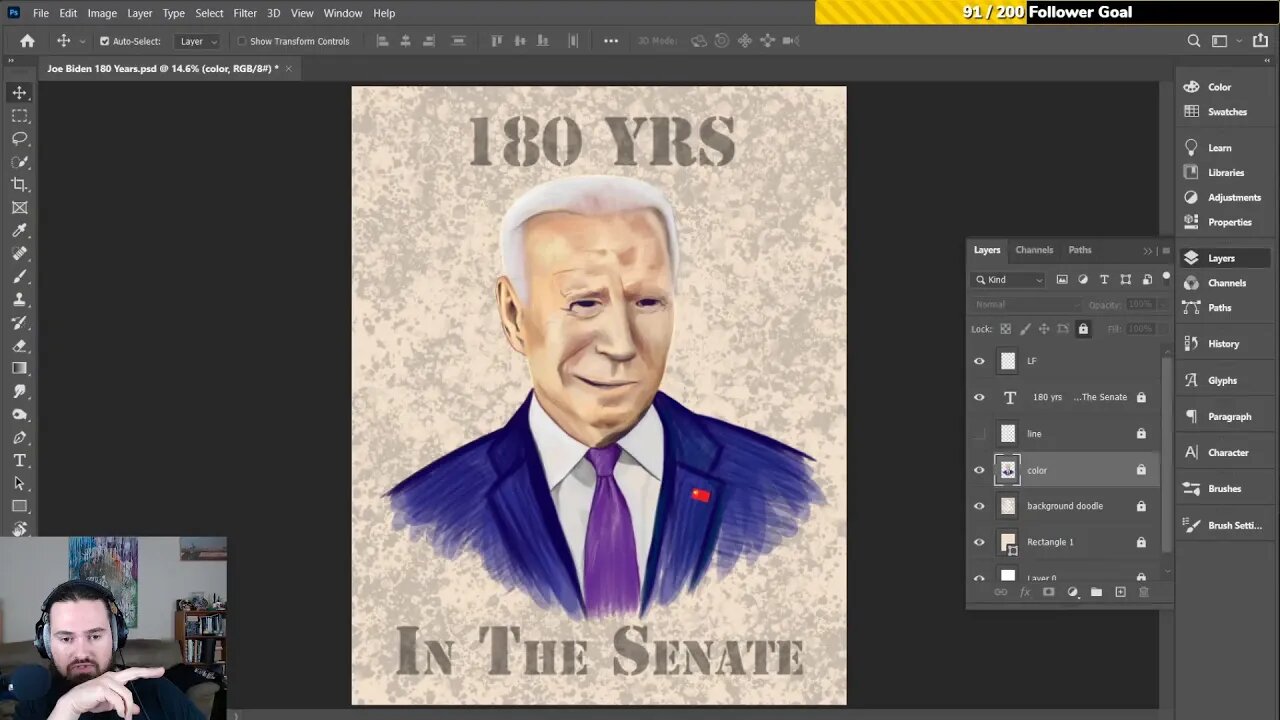Image resolution: width=1280 pixels, height=720 pixels.
Task: Select the Frame tool
Action: click(19, 207)
